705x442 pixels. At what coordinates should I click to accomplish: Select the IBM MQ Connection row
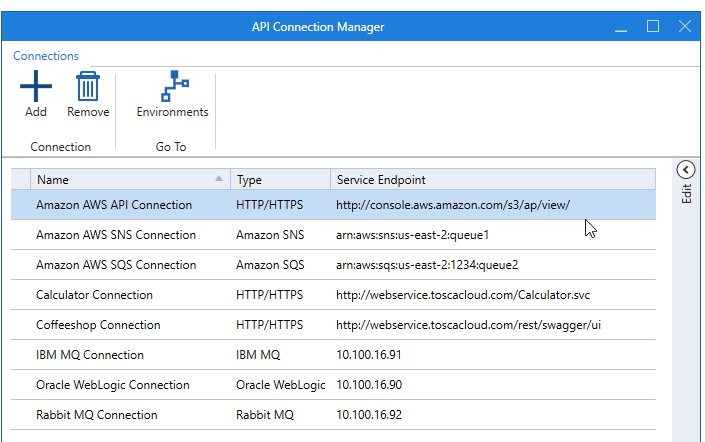pos(333,355)
